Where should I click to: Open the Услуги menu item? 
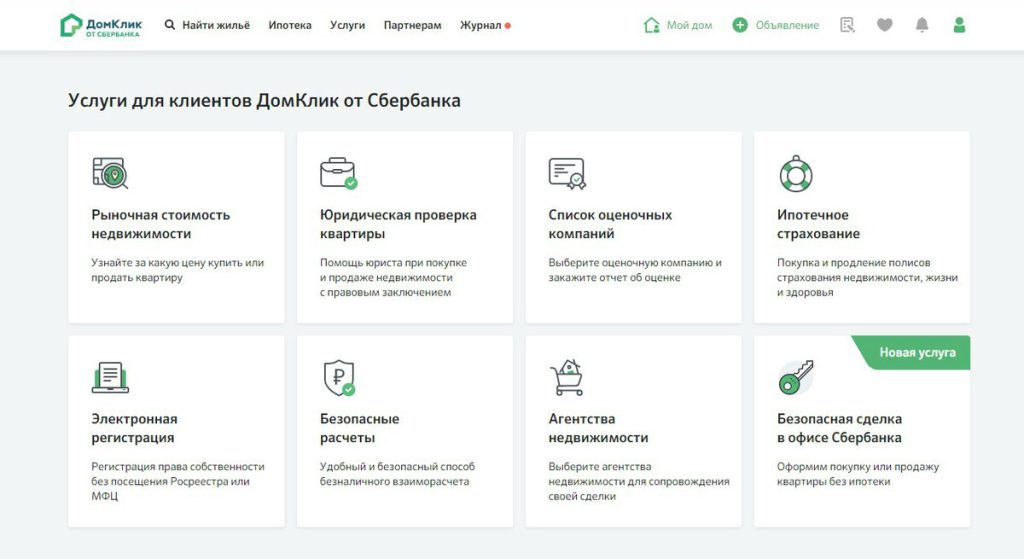click(x=347, y=25)
